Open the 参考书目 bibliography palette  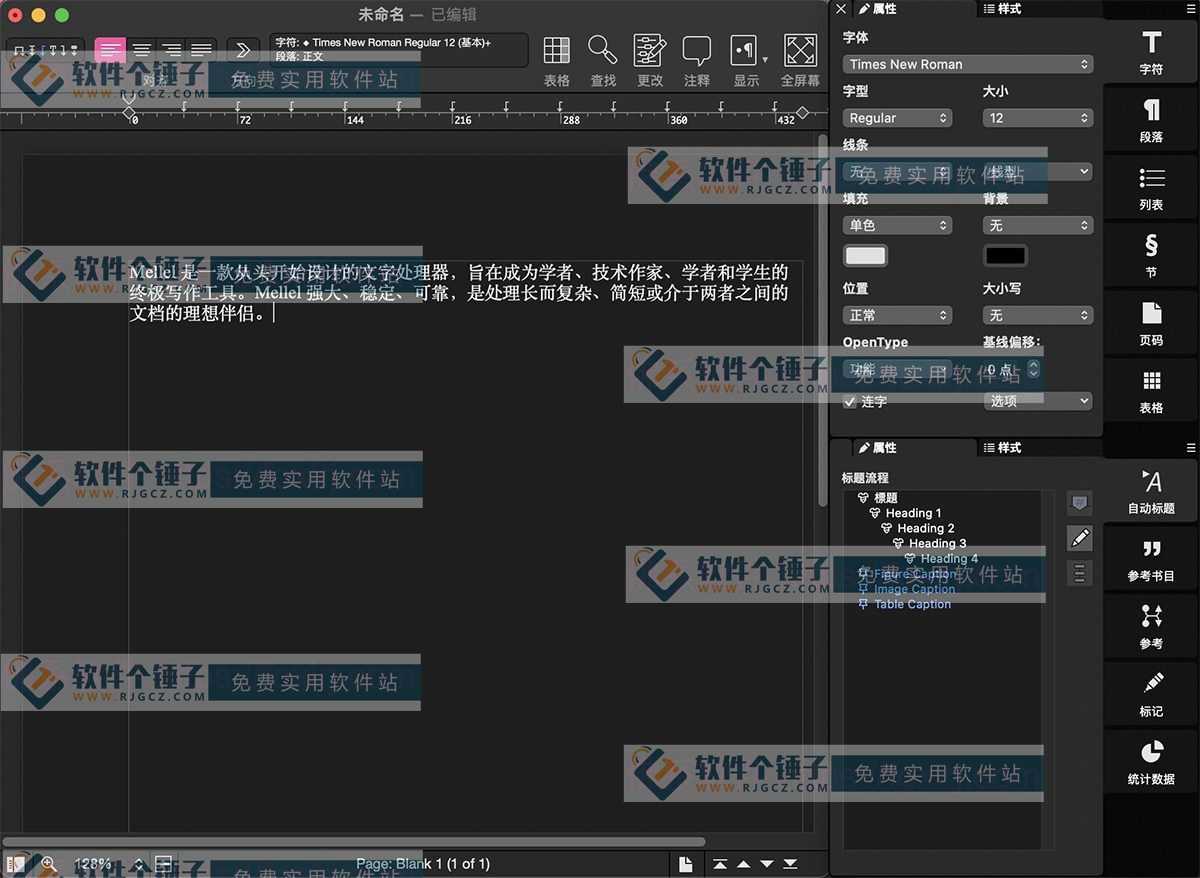click(x=1151, y=560)
